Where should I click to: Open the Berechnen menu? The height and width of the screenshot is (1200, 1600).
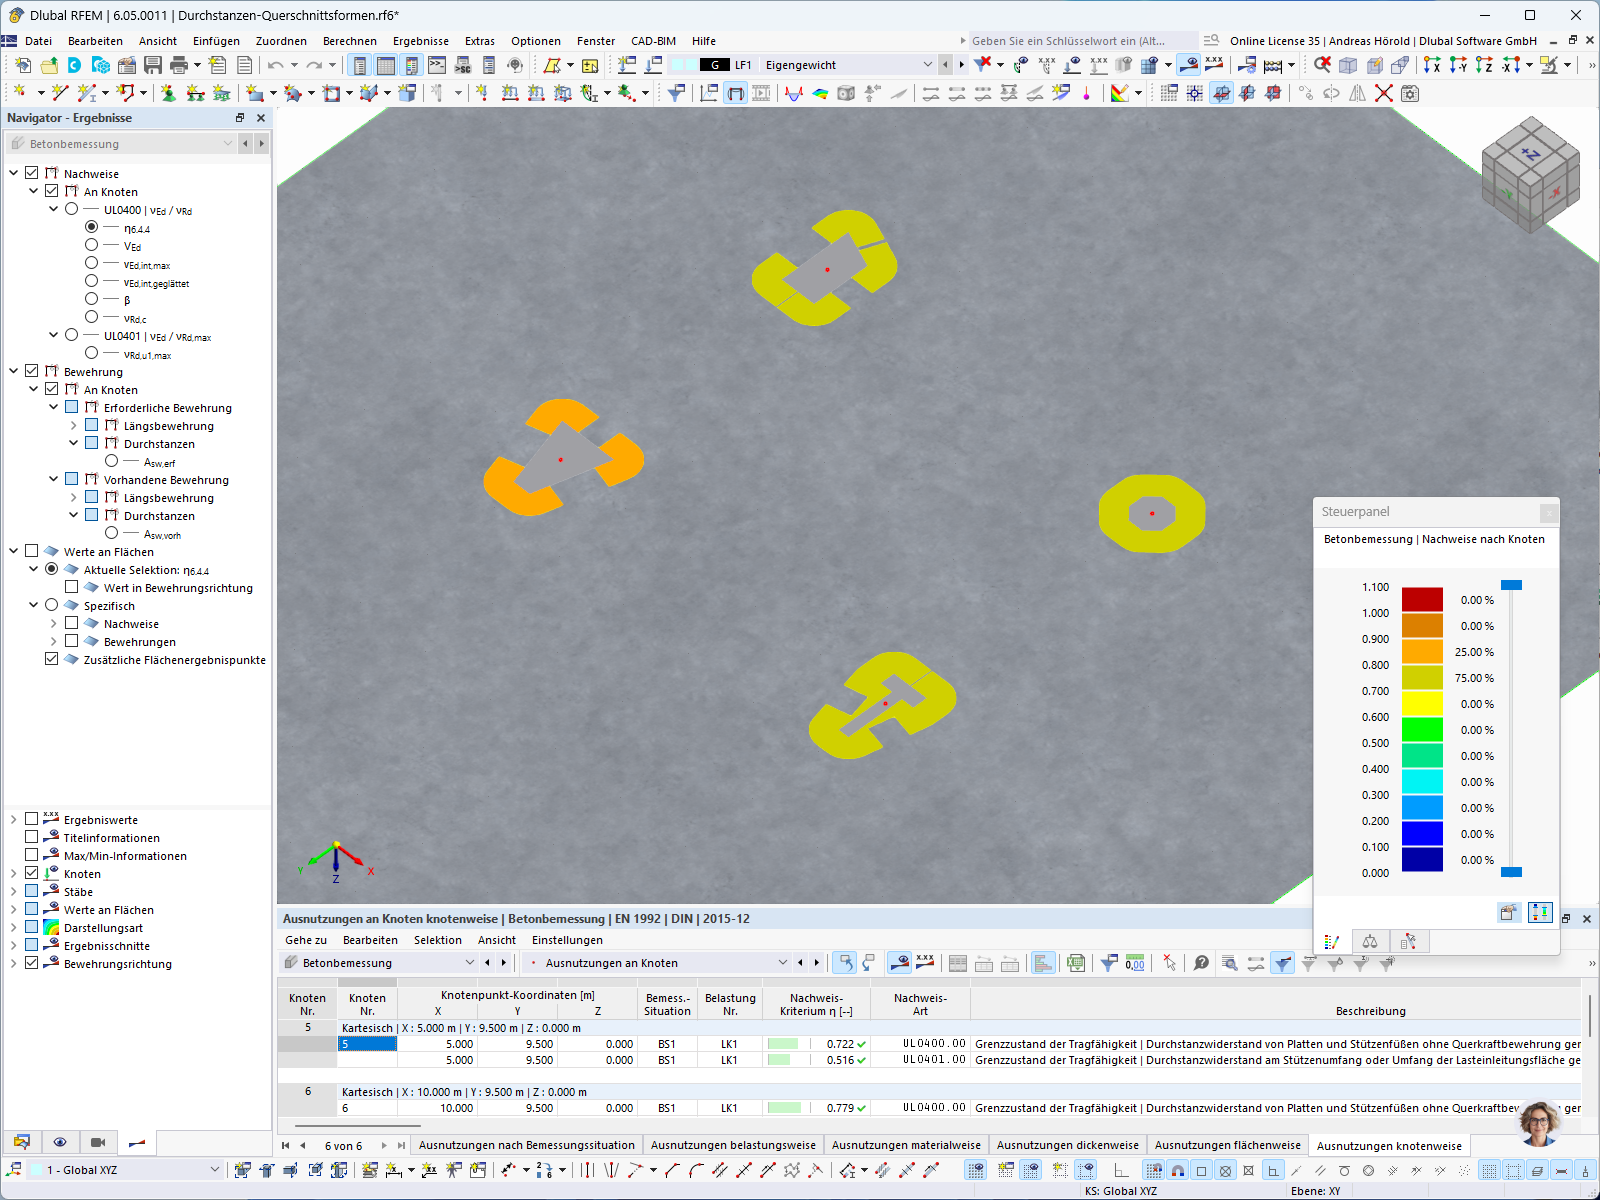click(x=349, y=41)
